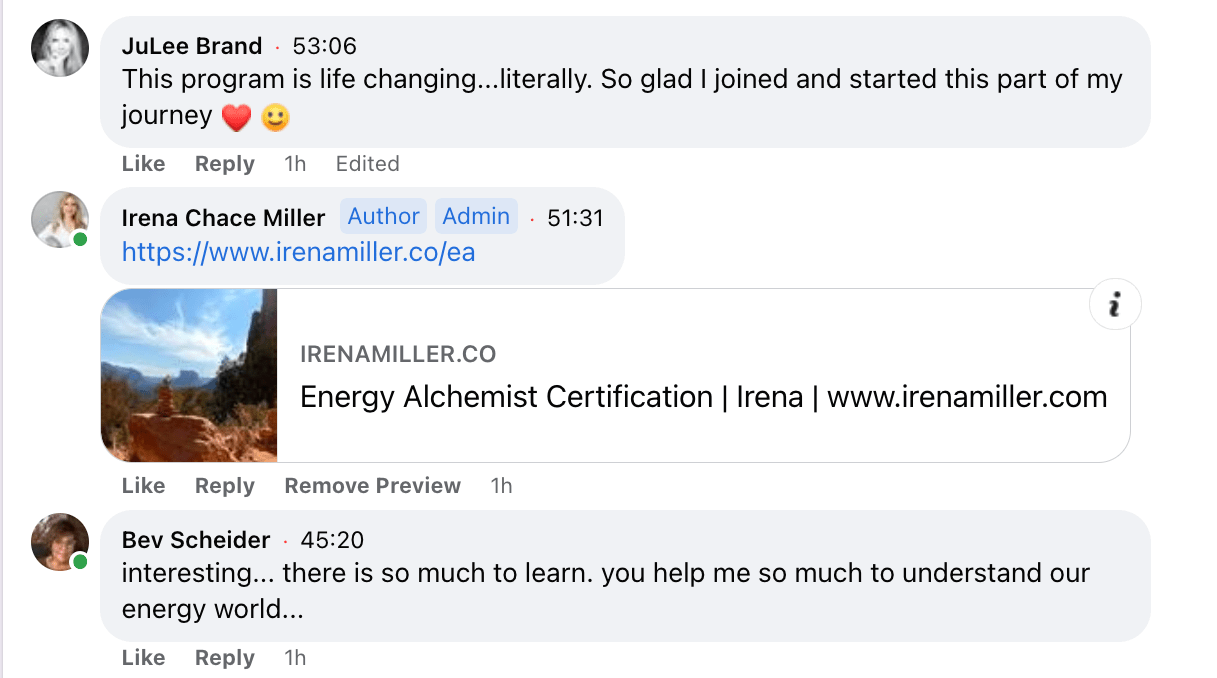Open the irenamiller.co/ea hyperlink

click(x=298, y=252)
